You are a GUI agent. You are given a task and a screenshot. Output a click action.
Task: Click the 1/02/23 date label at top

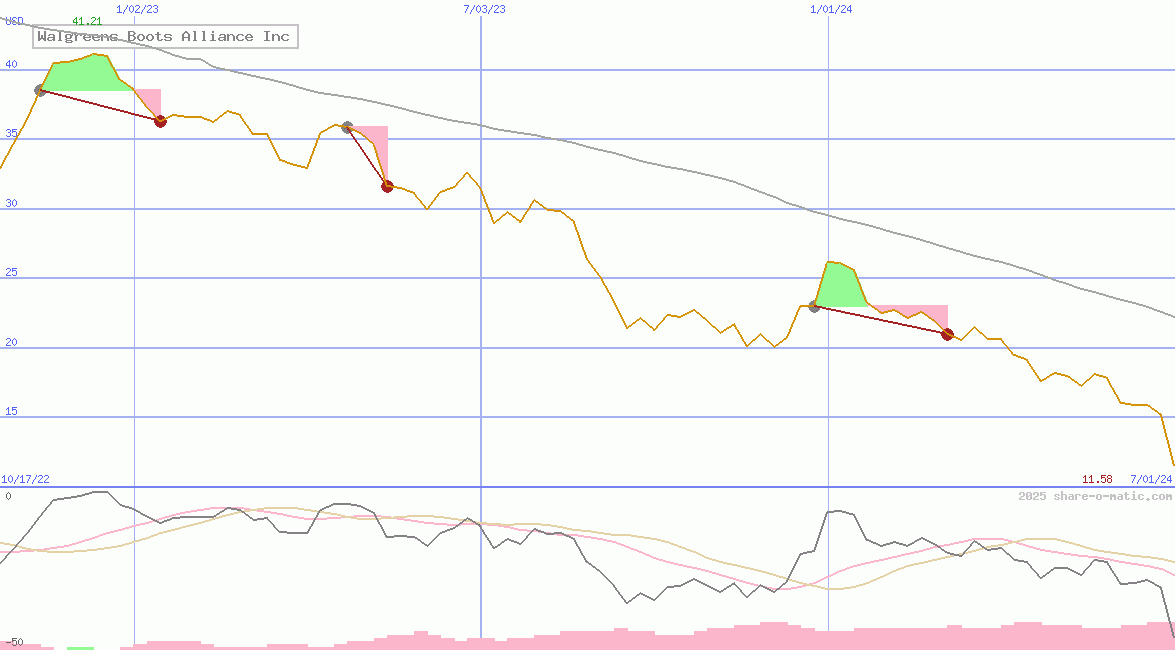tap(137, 9)
